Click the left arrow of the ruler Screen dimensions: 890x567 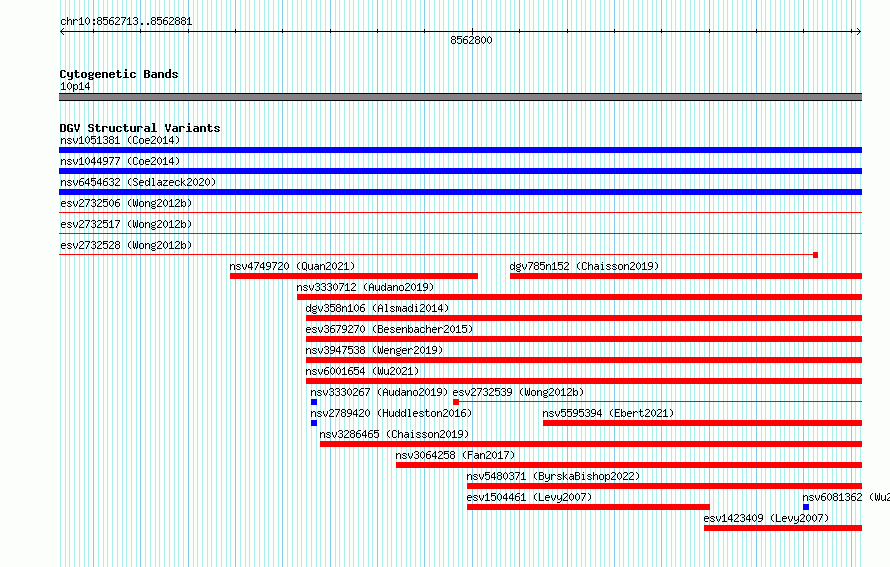click(x=62, y=32)
